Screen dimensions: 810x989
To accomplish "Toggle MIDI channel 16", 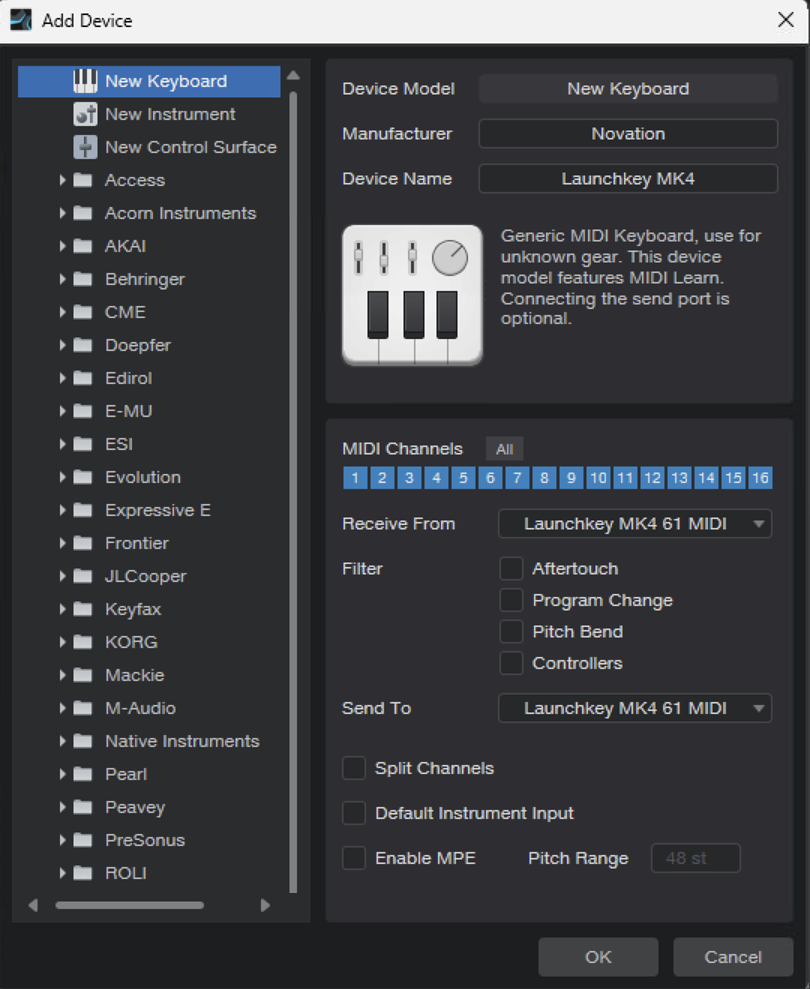I will (x=760, y=478).
